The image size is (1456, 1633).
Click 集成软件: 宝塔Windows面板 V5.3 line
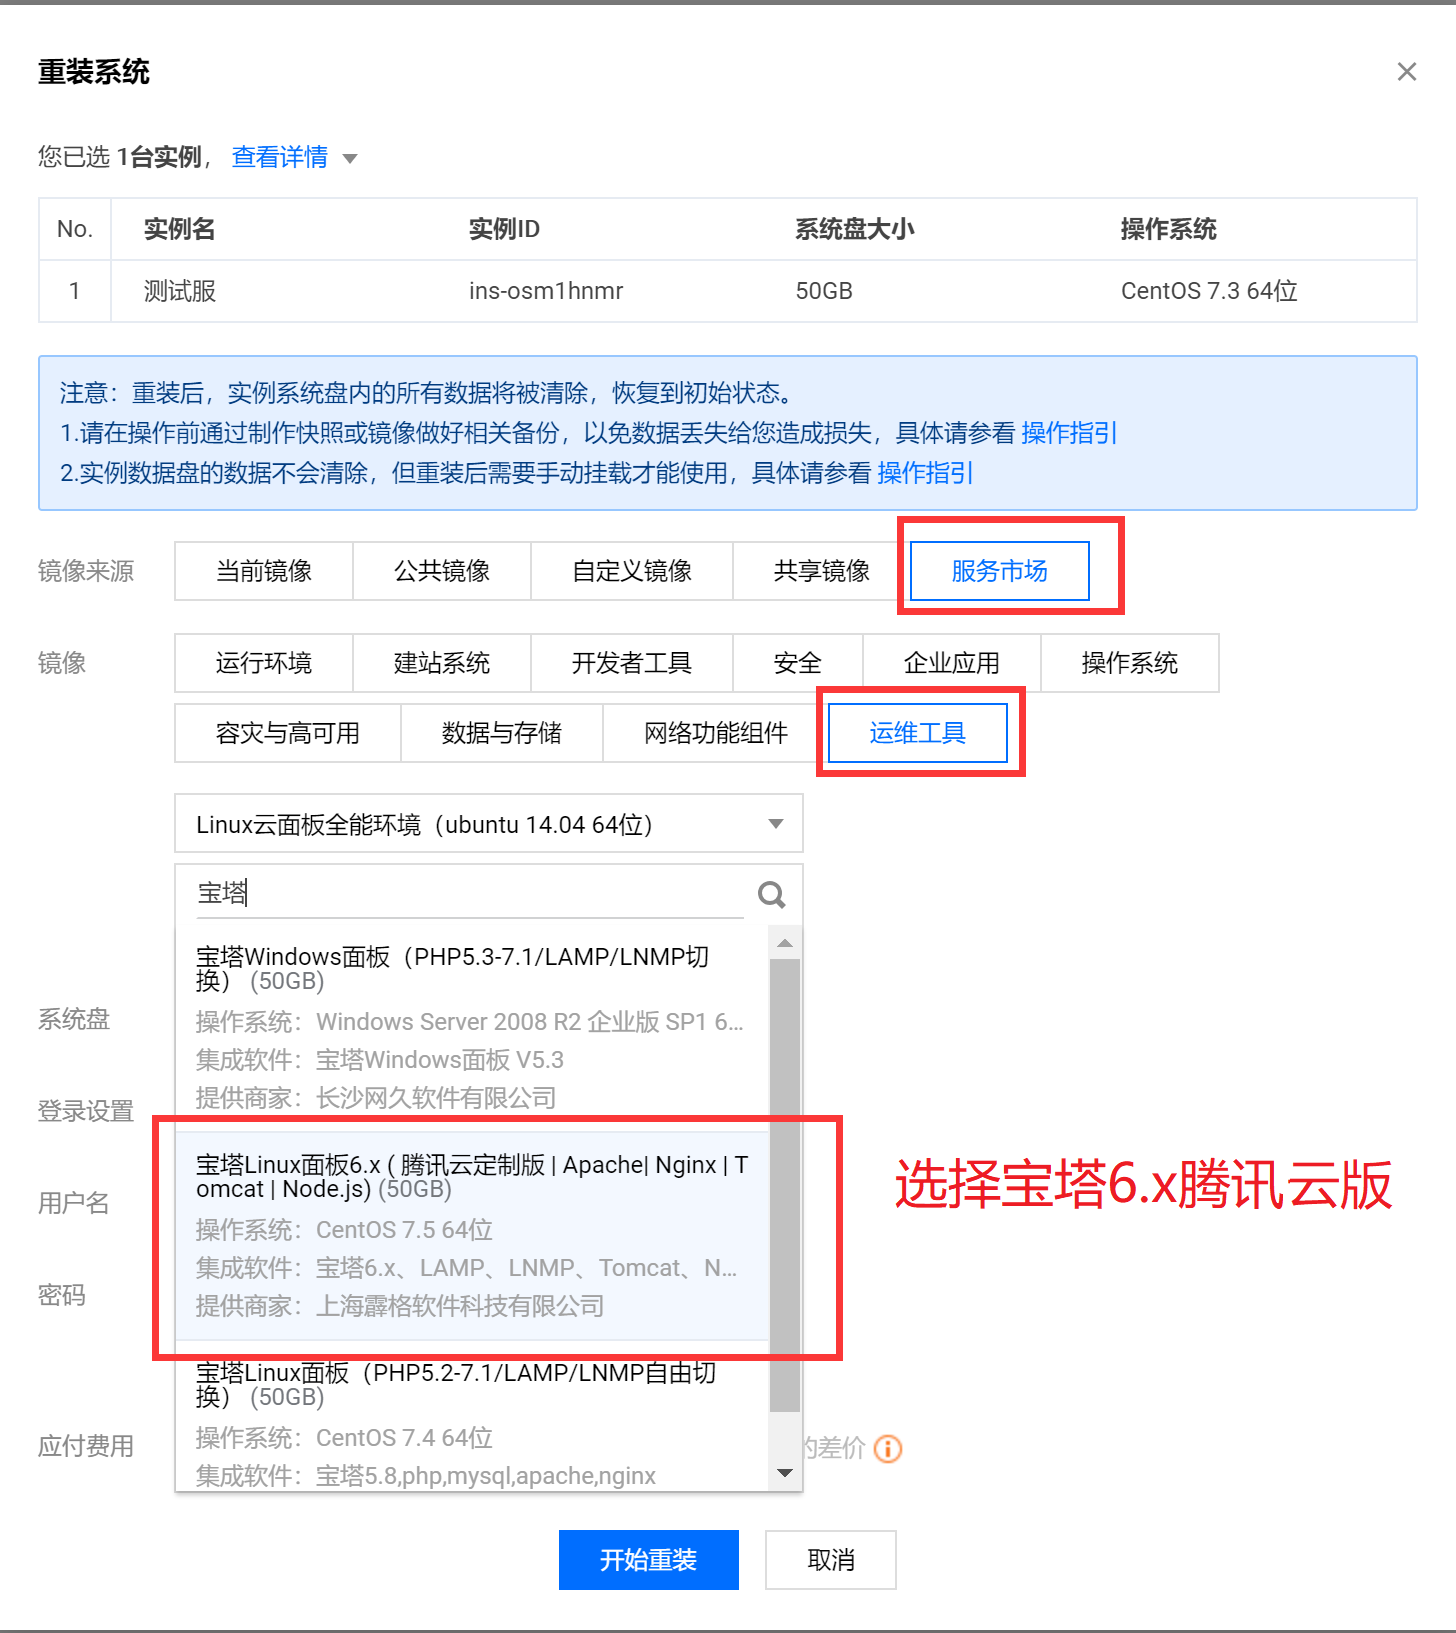point(380,1060)
